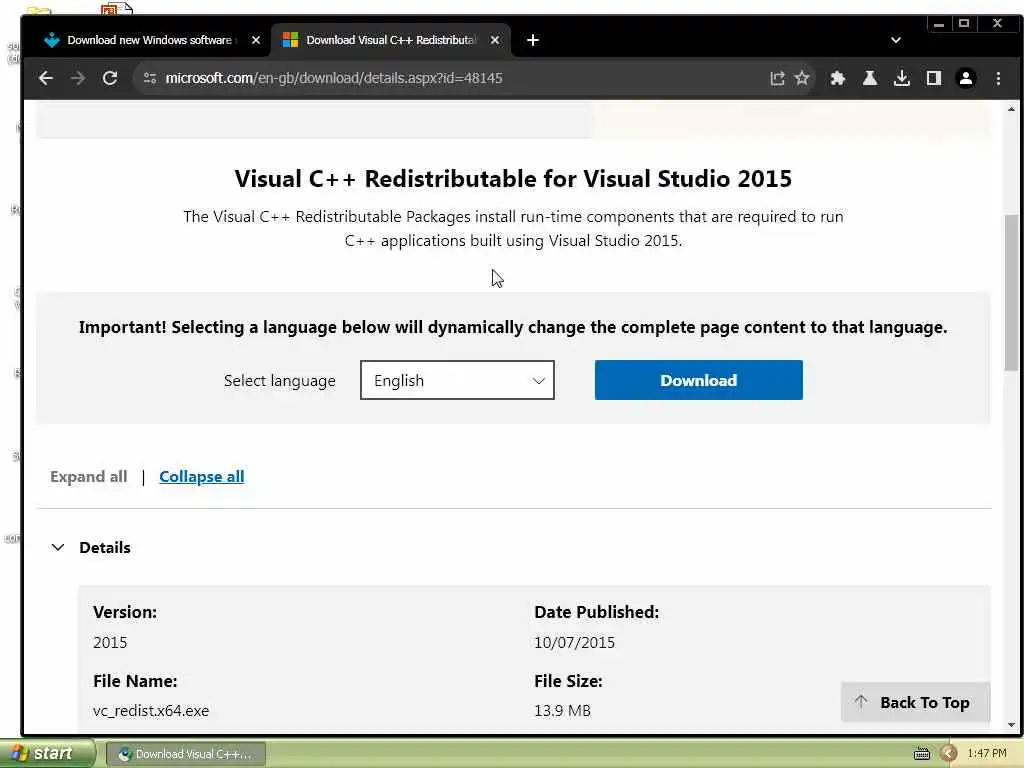Open the Extensions puzzle icon
Image resolution: width=1024 pixels, height=768 pixels.
coord(837,78)
